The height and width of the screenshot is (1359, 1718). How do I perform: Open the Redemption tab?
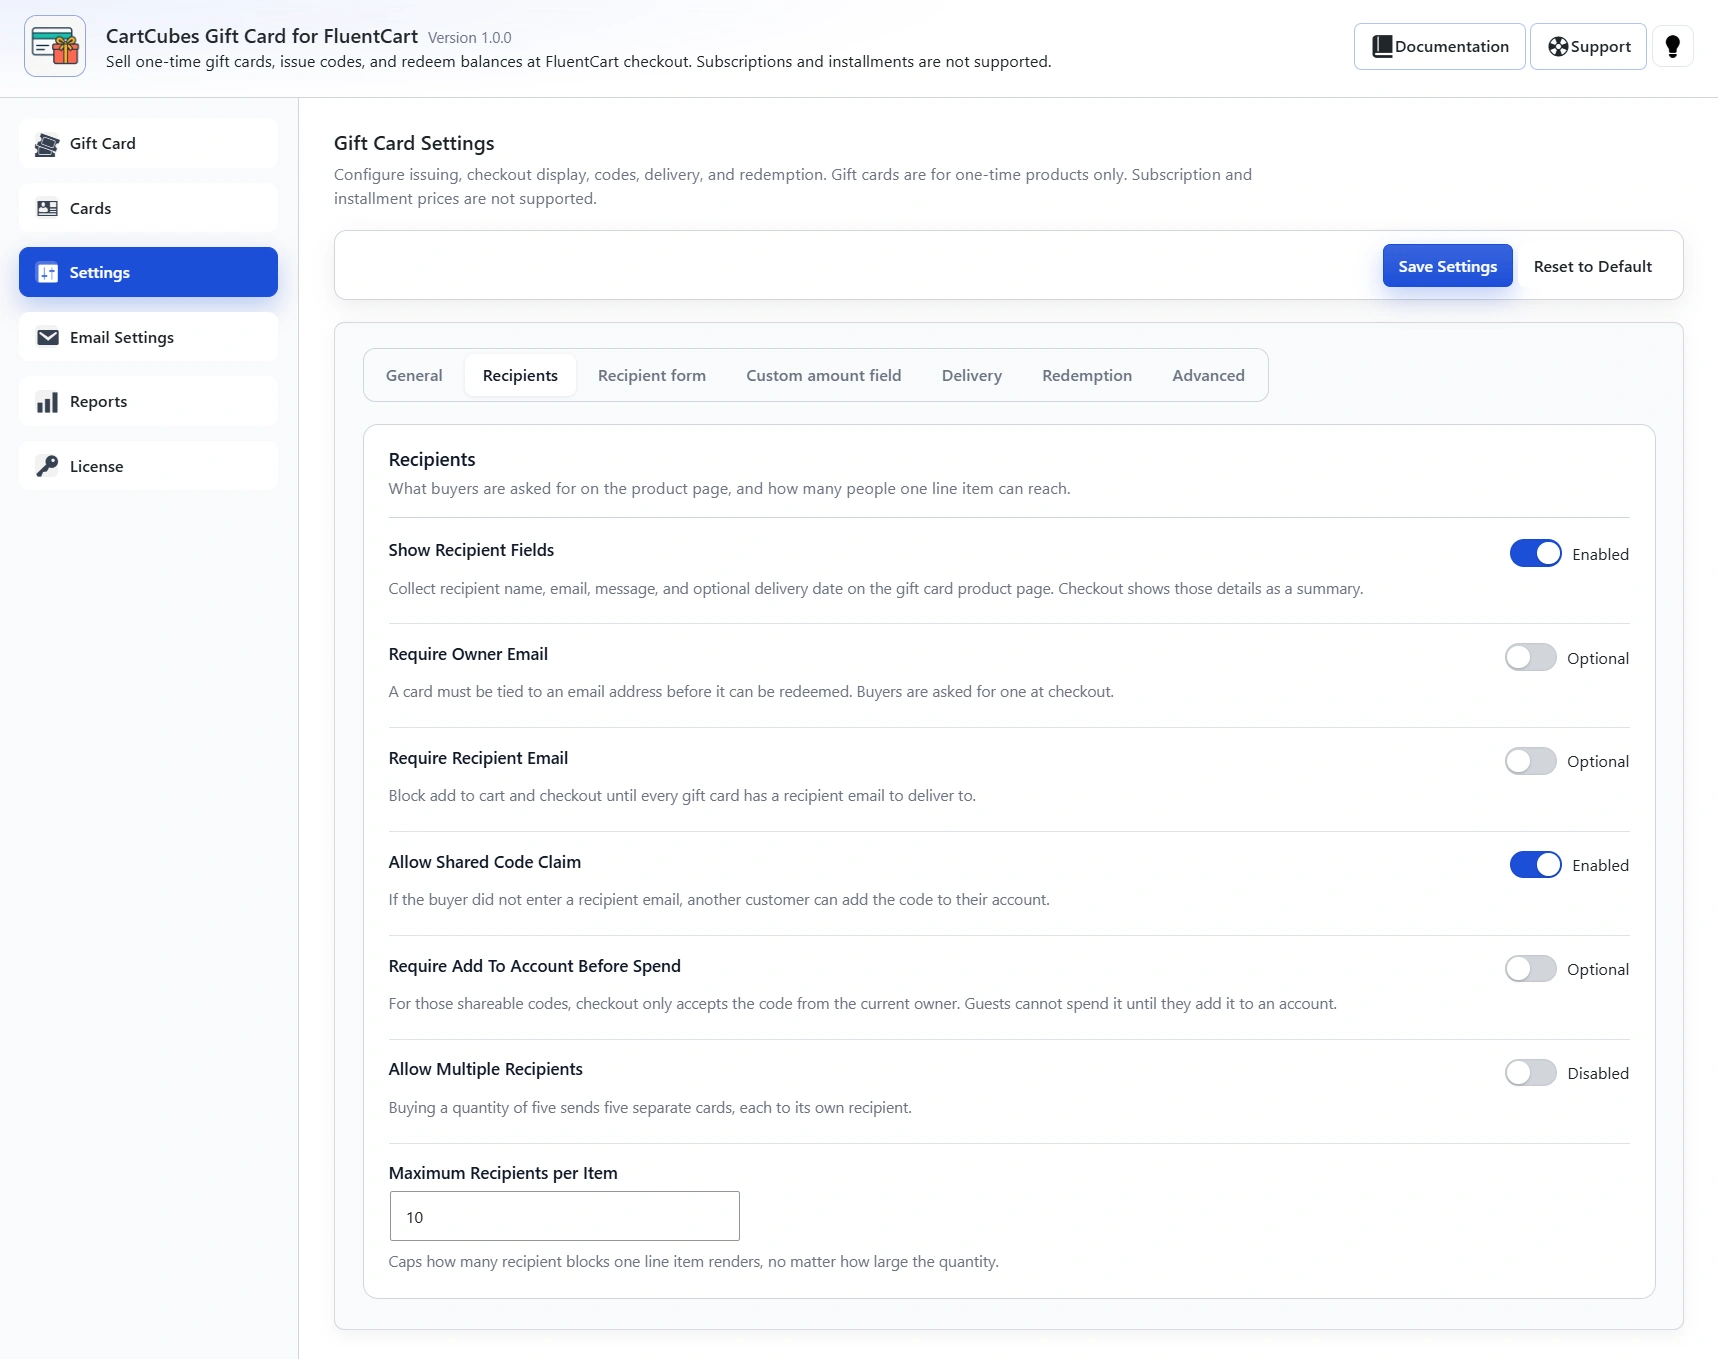[1087, 375]
